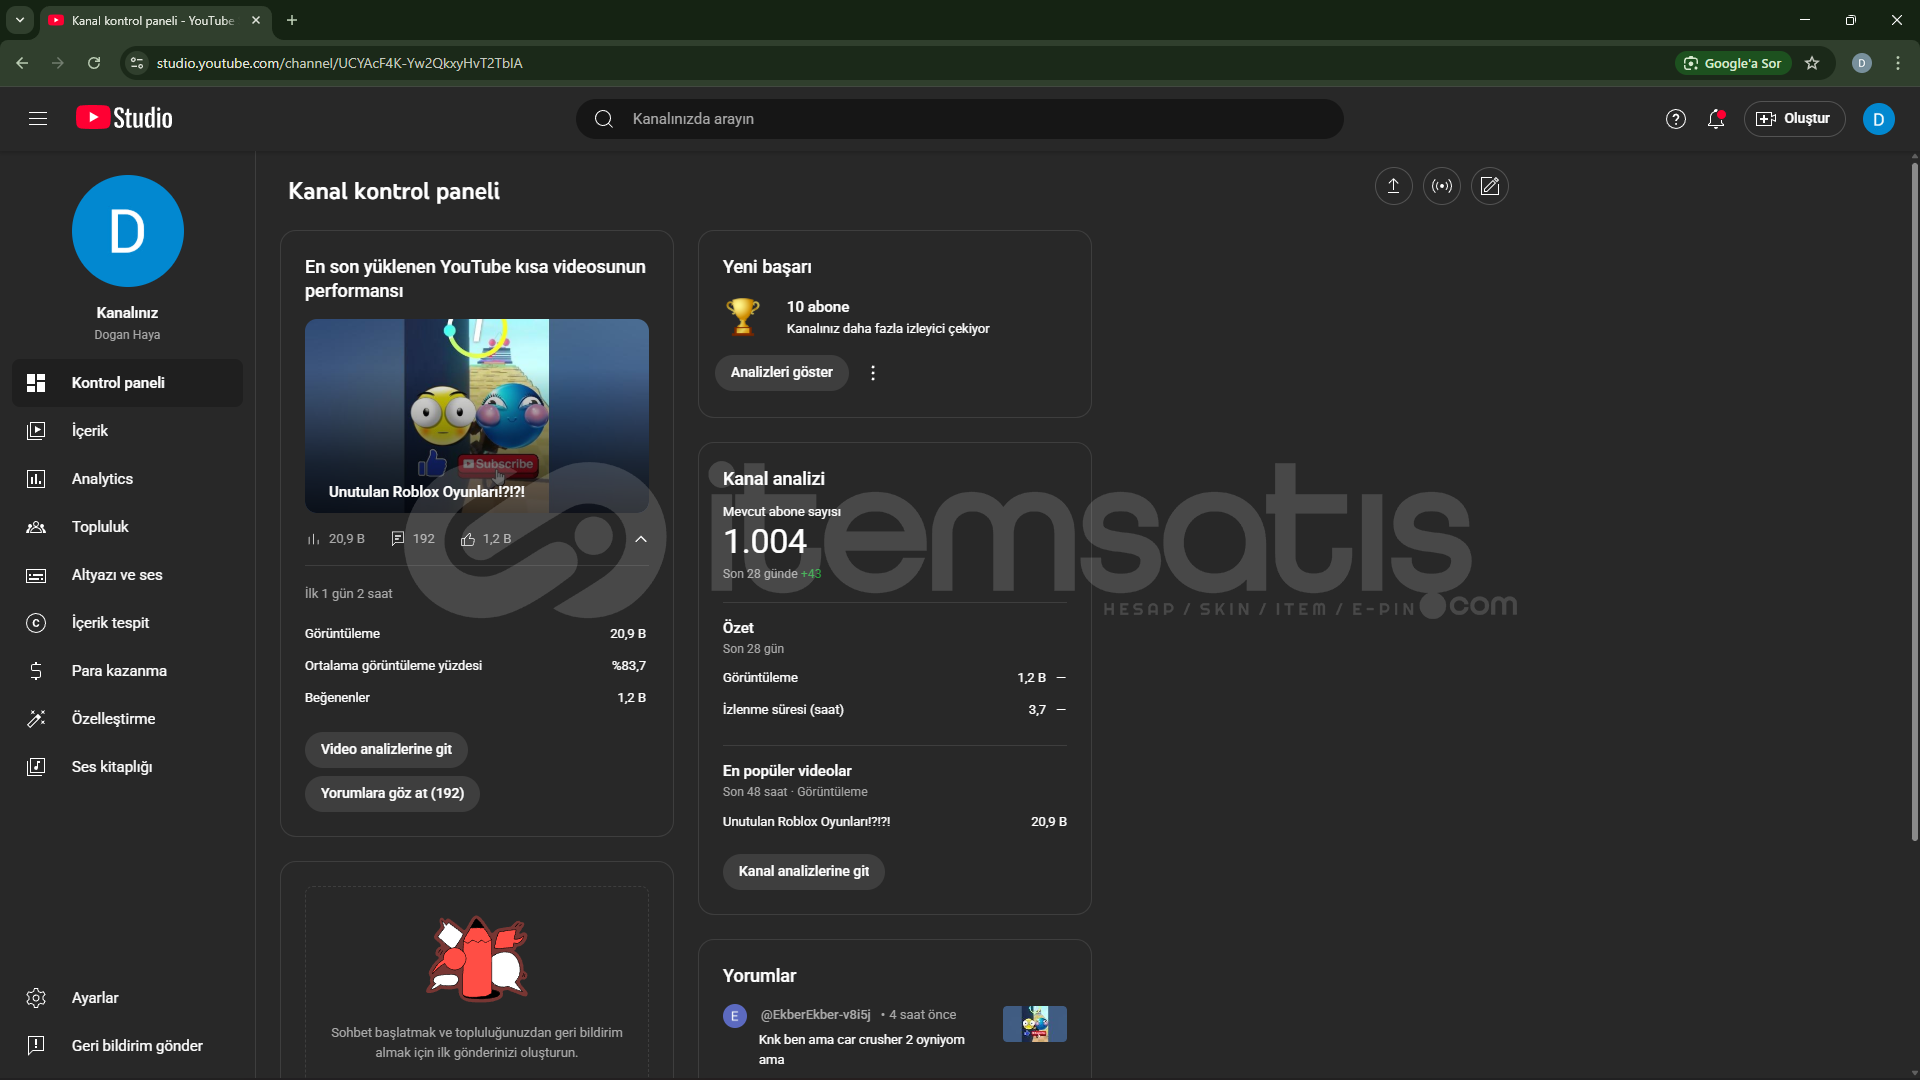Open the Para kazanma section
This screenshot has height=1080, width=1920.
(x=119, y=671)
